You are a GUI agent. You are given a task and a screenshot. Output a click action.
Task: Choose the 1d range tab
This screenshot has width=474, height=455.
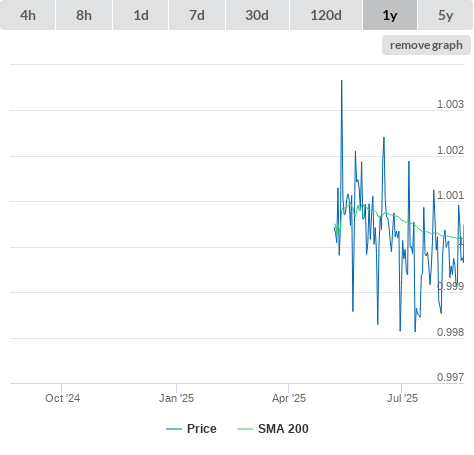[141, 15]
